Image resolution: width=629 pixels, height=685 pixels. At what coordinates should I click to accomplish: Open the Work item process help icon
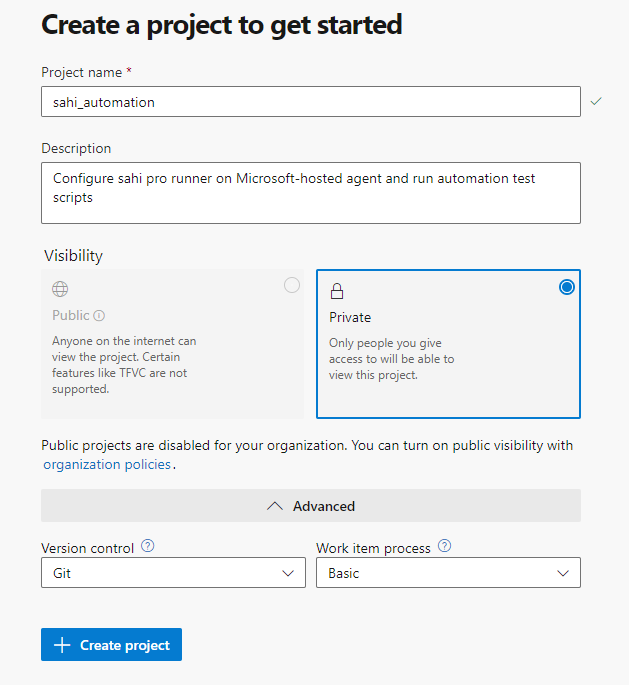tap(445, 547)
